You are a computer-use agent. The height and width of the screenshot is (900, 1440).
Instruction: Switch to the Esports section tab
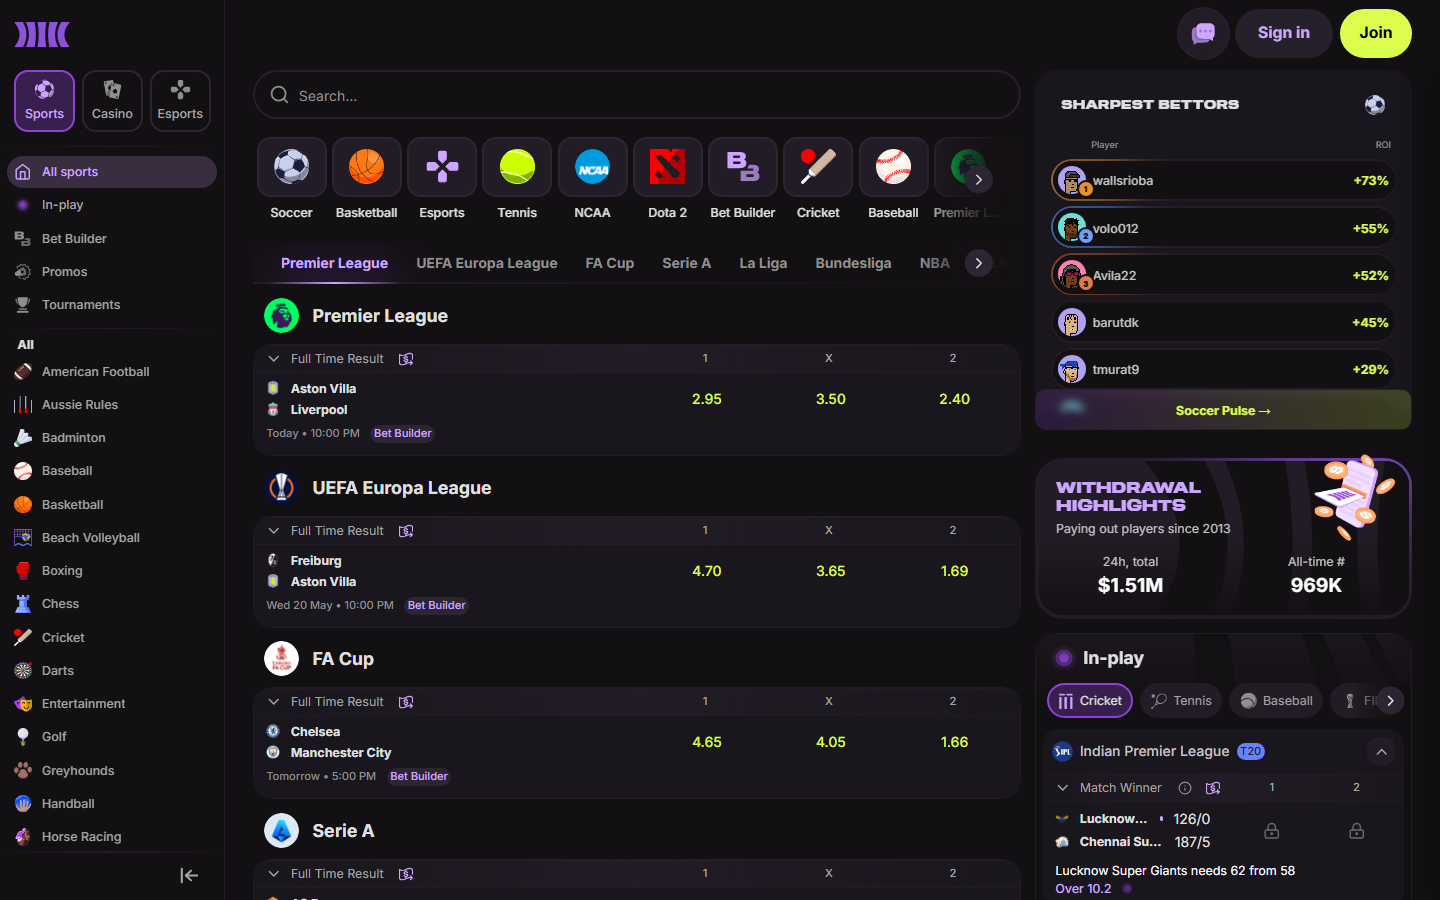point(180,101)
